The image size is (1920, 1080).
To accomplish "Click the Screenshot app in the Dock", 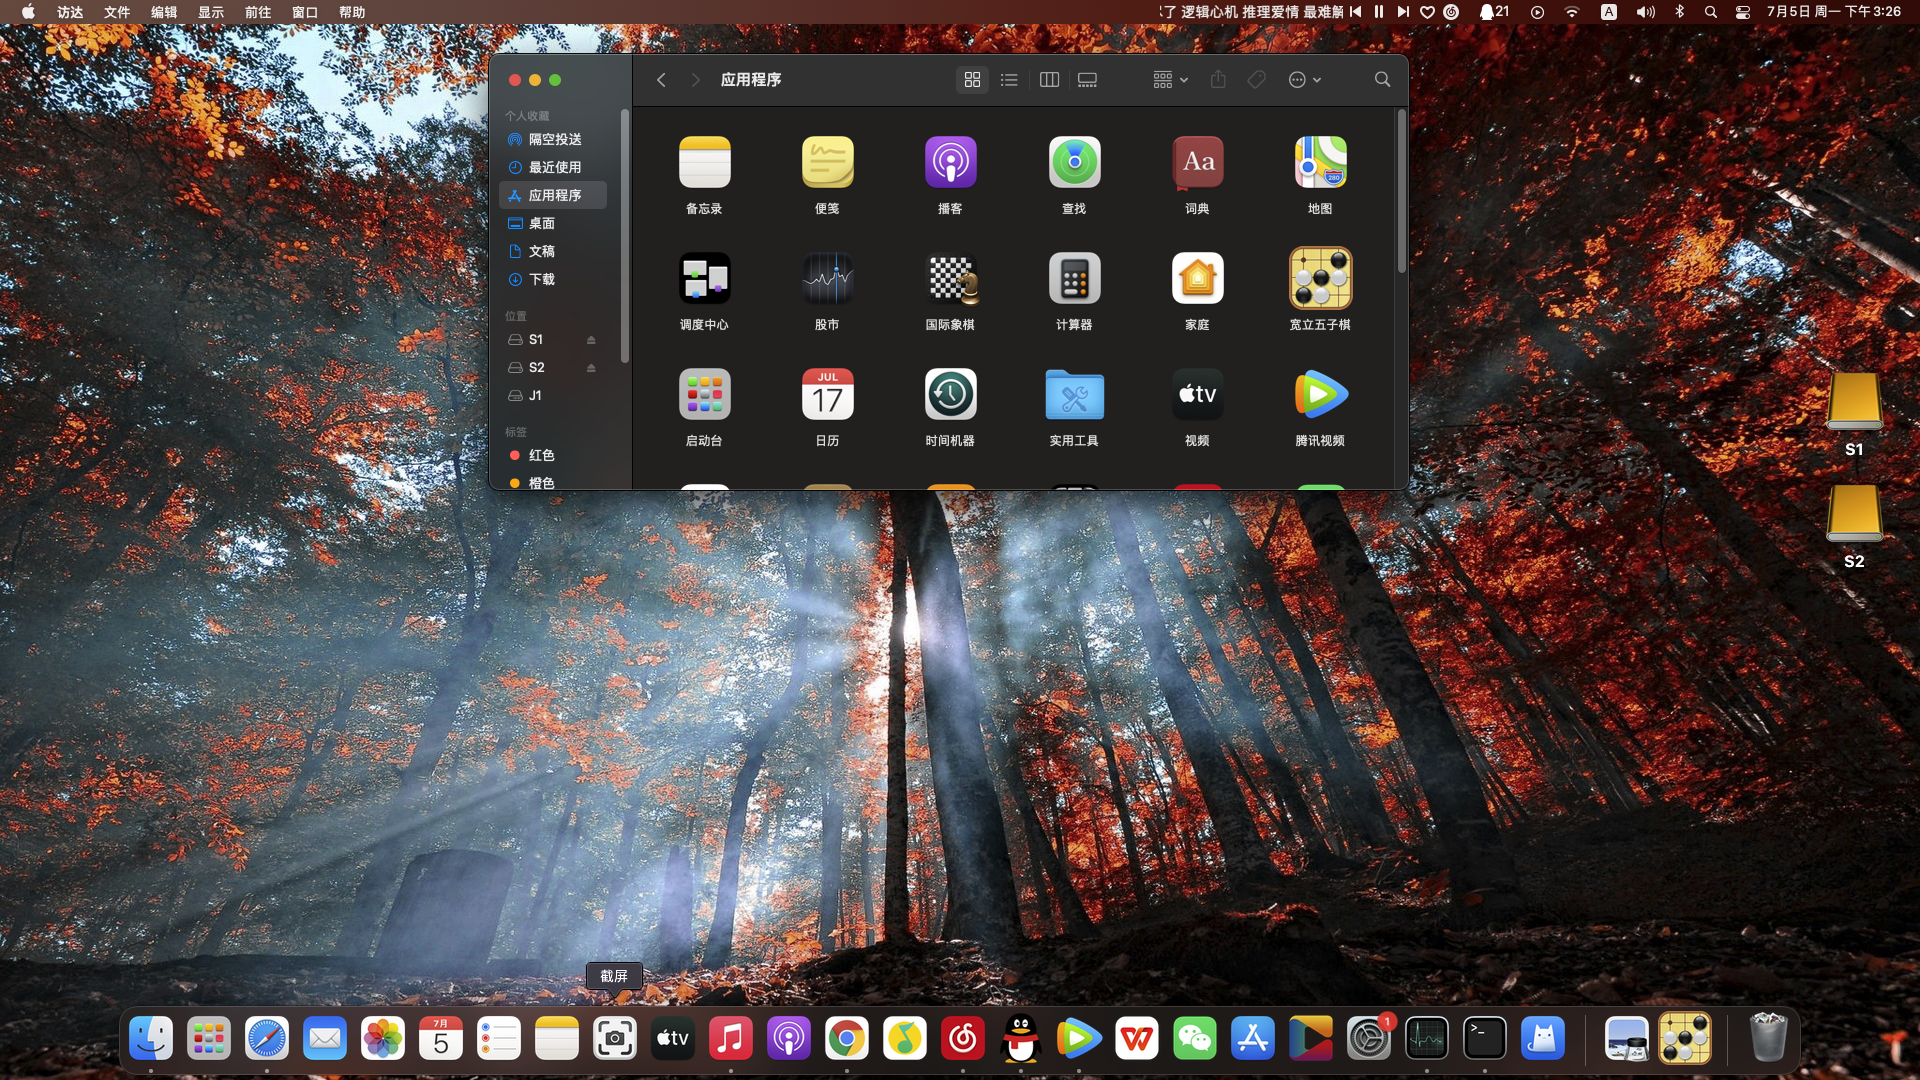I will 614,1039.
